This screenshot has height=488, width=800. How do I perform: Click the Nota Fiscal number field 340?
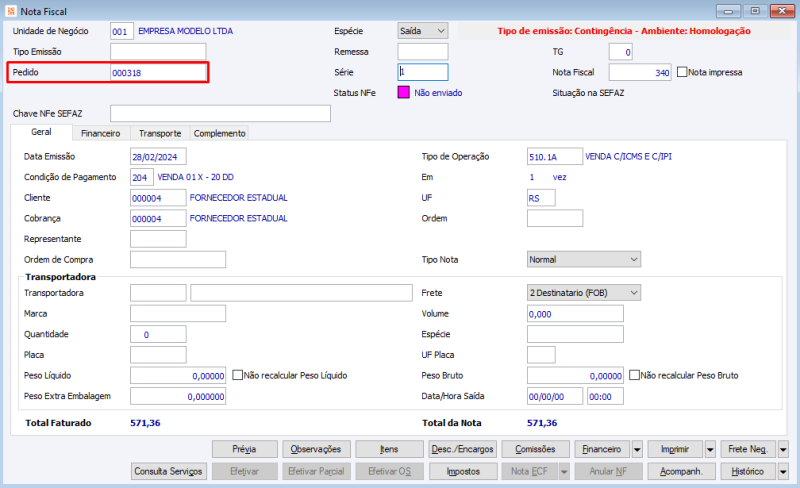tap(640, 72)
